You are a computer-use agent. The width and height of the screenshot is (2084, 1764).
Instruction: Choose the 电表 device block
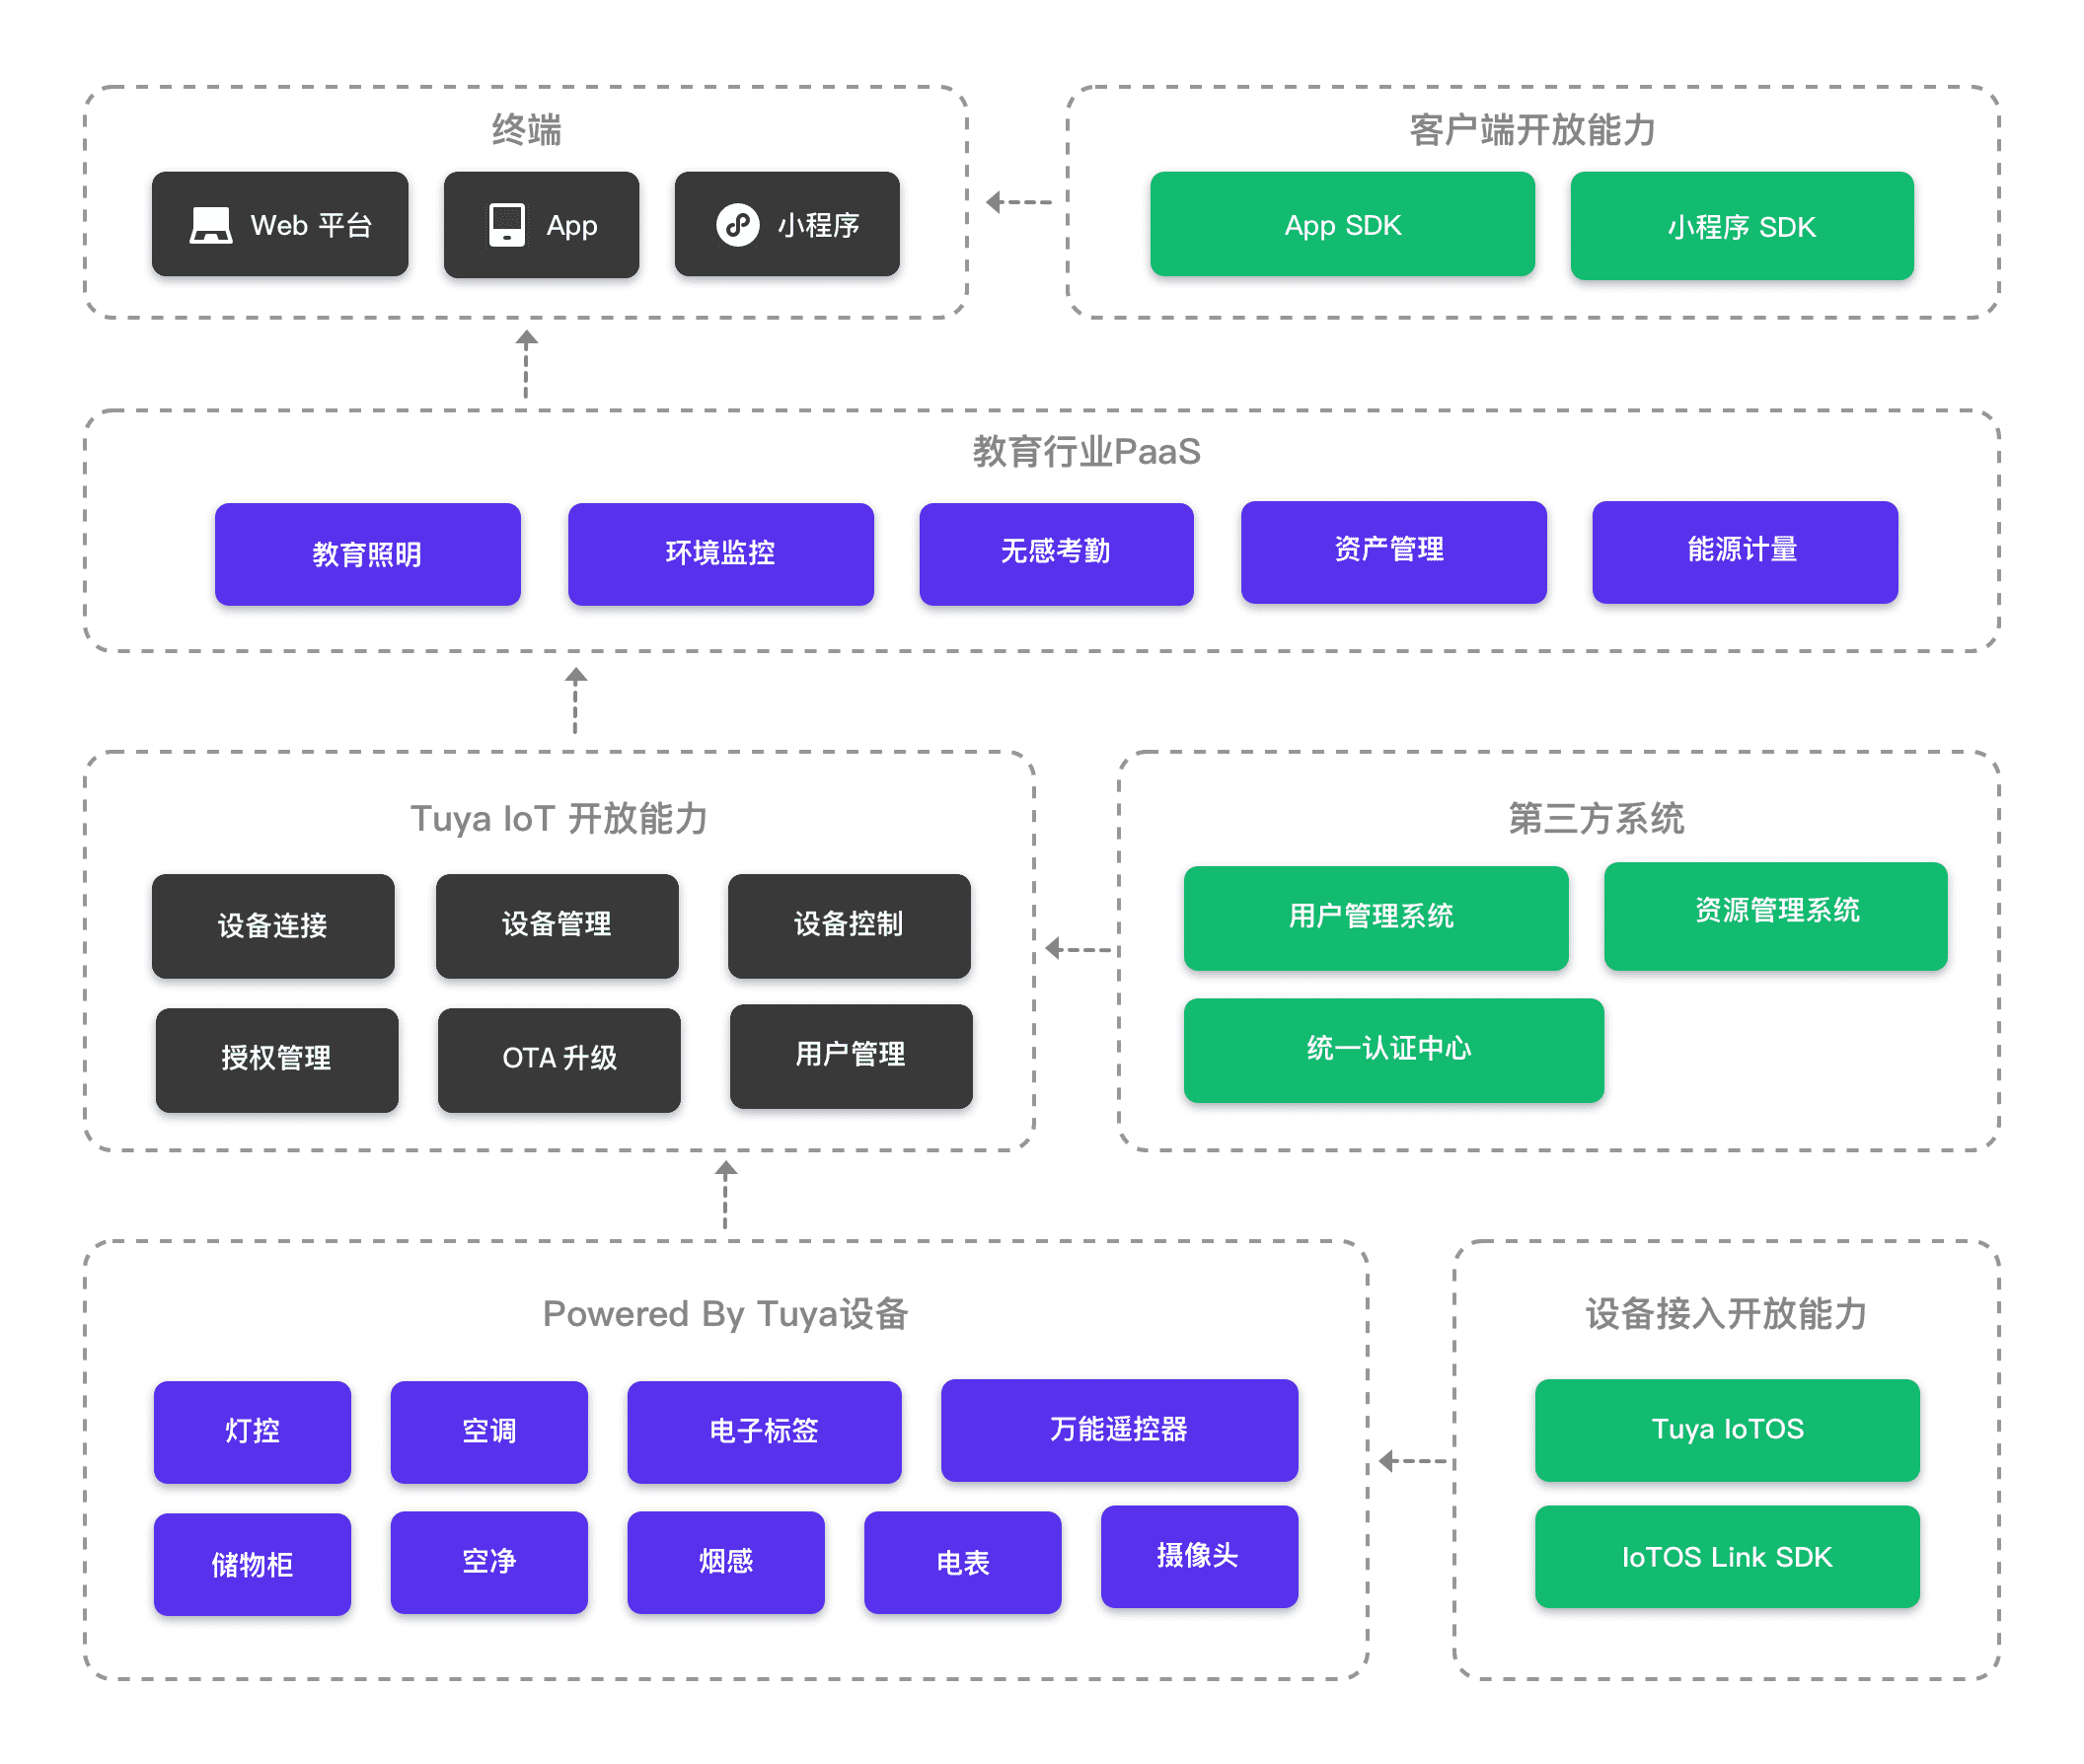tap(962, 1562)
